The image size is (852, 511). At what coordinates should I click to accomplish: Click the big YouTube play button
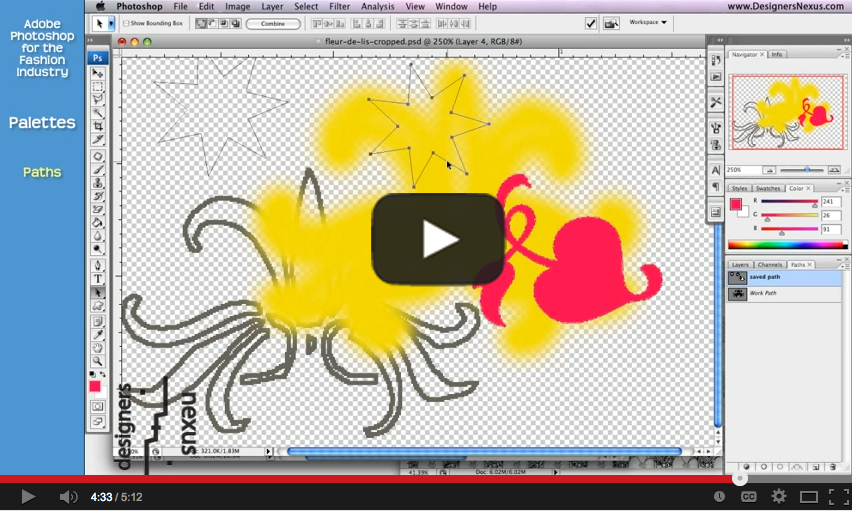438,239
